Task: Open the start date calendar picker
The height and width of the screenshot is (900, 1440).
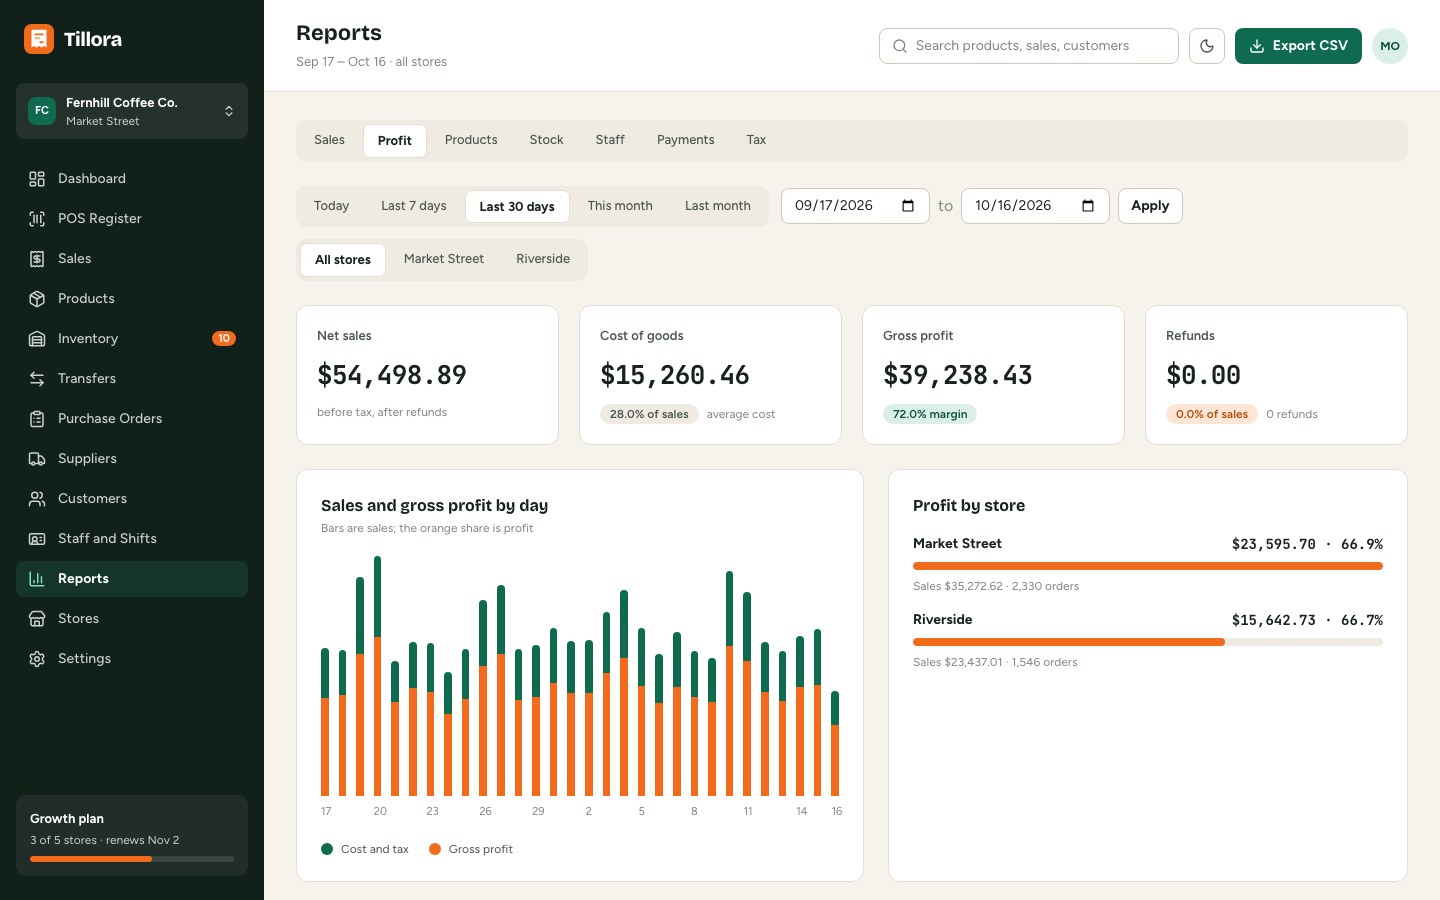Action: tap(908, 206)
